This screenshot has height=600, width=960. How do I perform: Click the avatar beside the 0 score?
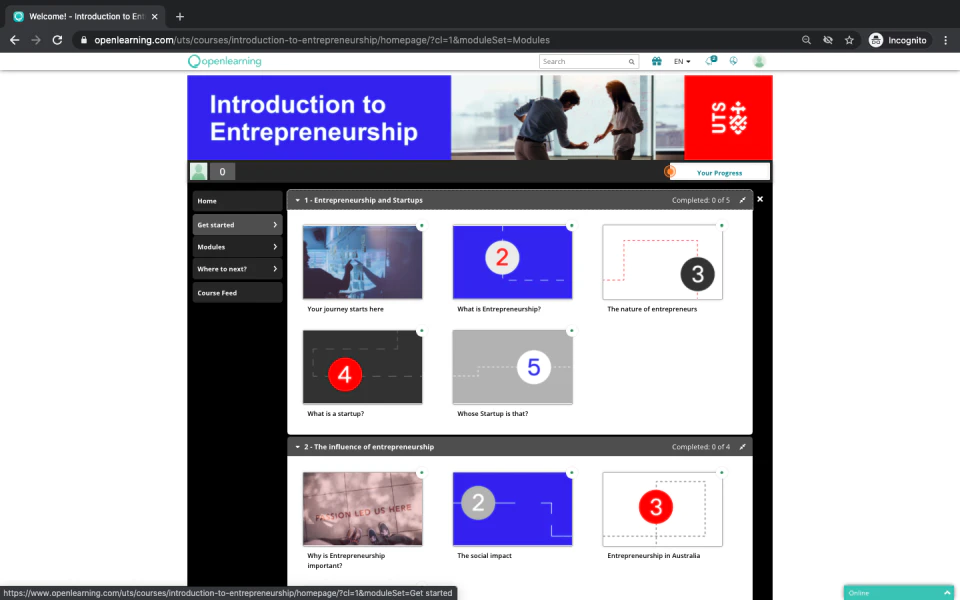pos(198,171)
